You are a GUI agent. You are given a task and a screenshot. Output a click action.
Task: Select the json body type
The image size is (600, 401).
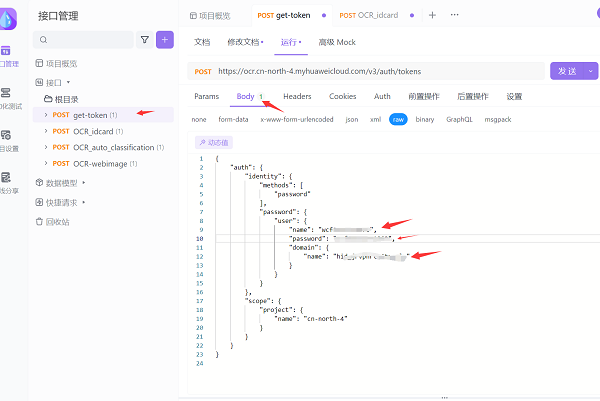(x=352, y=119)
